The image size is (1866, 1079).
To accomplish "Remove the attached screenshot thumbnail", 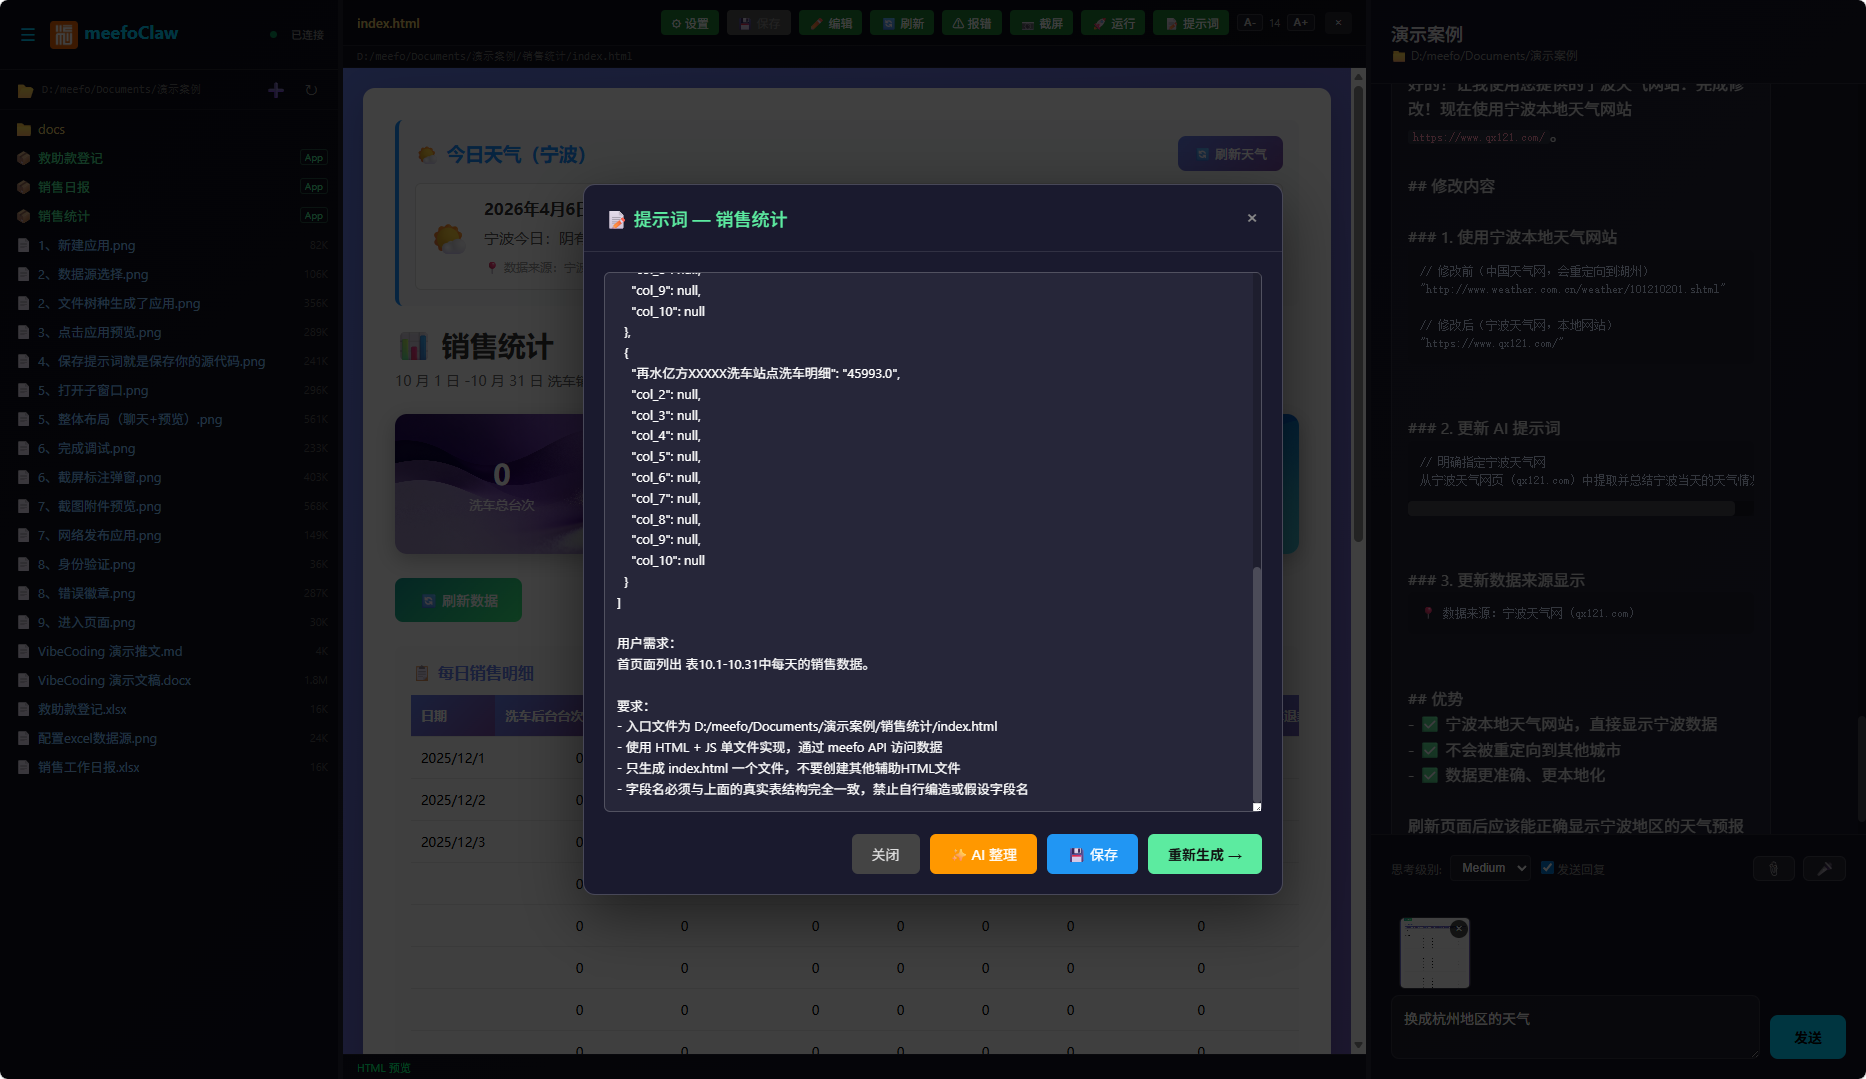I will (1459, 929).
